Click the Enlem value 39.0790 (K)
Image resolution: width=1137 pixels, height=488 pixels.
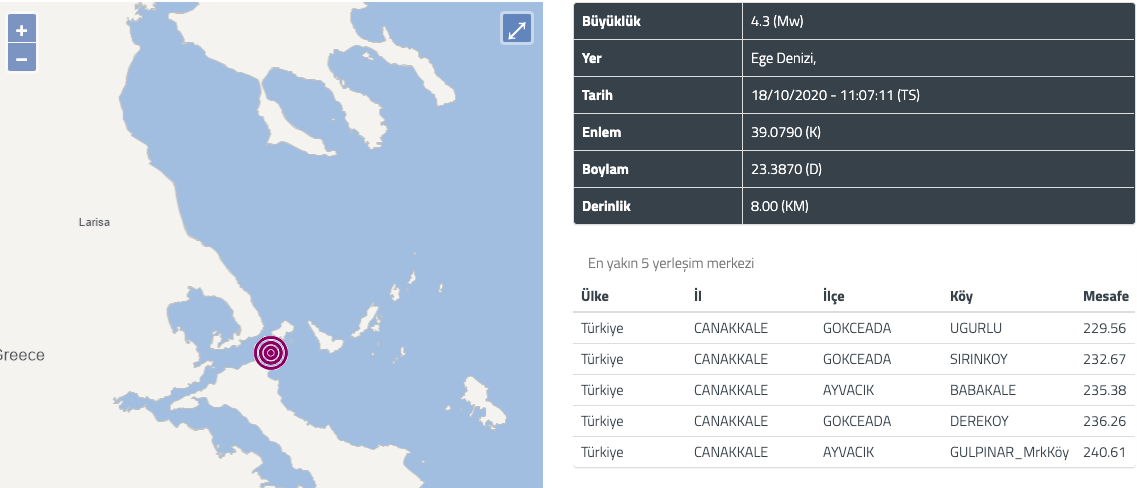point(786,133)
